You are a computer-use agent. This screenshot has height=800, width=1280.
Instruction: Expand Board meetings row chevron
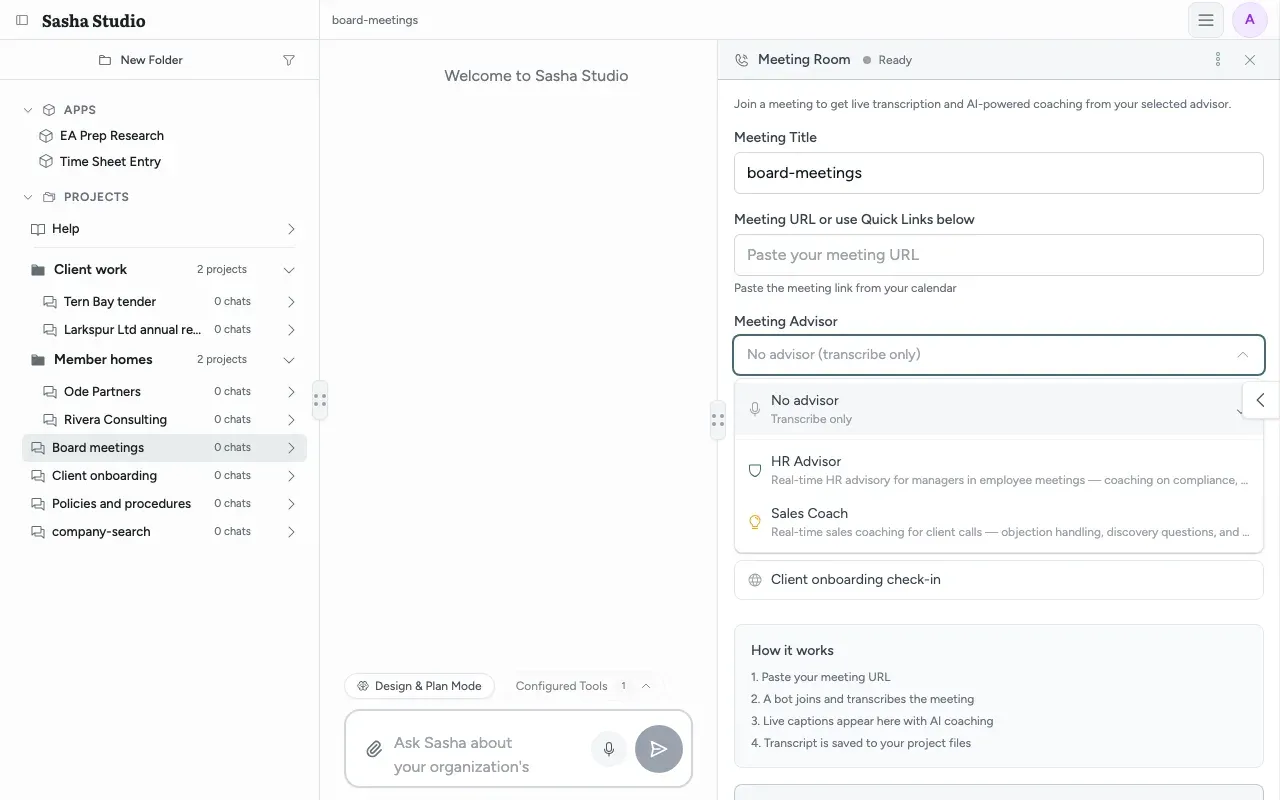291,448
